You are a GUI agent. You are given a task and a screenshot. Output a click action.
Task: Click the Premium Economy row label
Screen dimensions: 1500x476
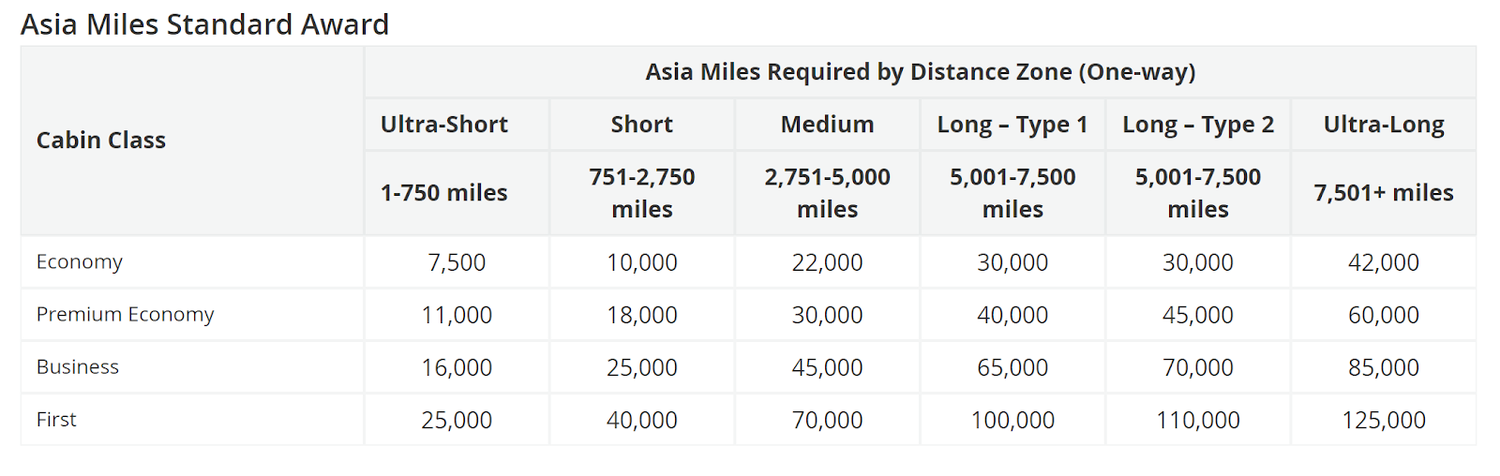tap(125, 314)
